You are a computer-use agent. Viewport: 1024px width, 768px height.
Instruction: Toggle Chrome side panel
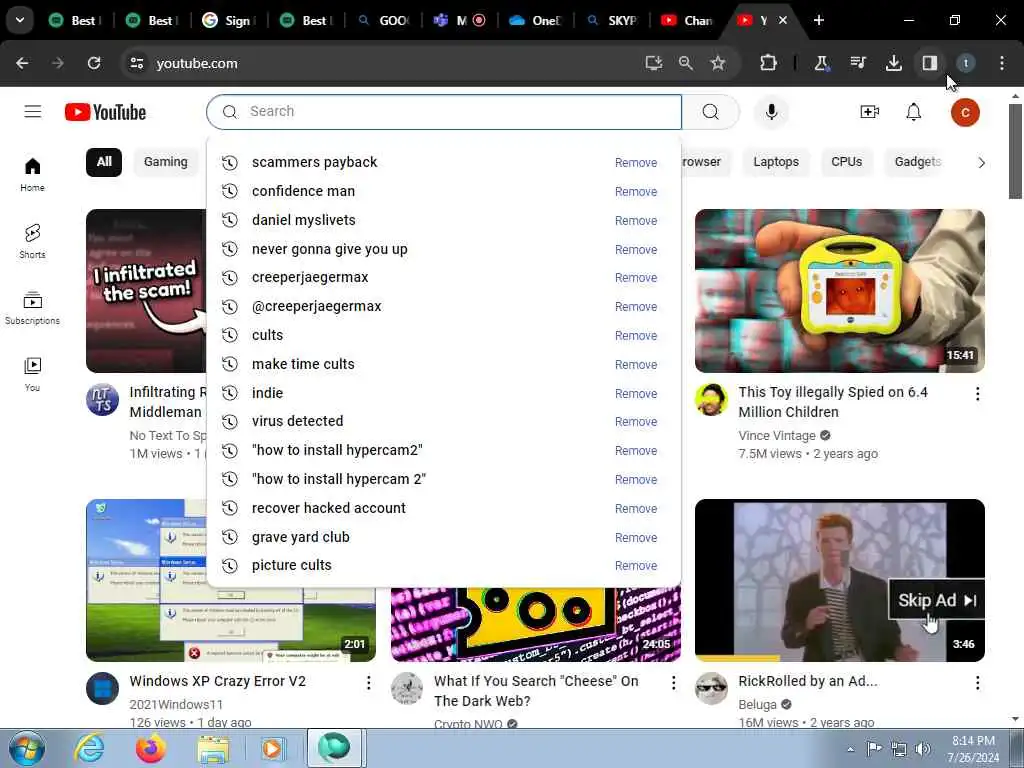pyautogui.click(x=929, y=63)
